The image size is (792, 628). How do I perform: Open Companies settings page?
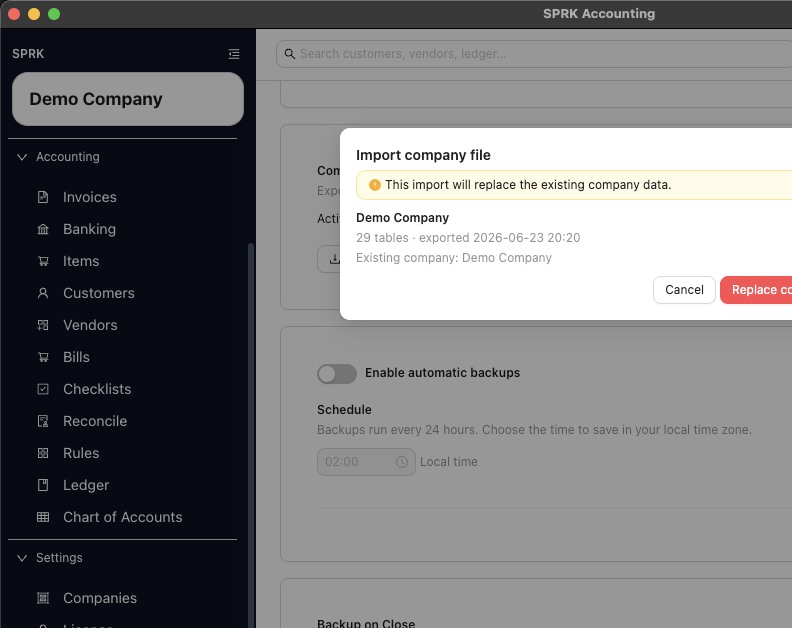(100, 598)
